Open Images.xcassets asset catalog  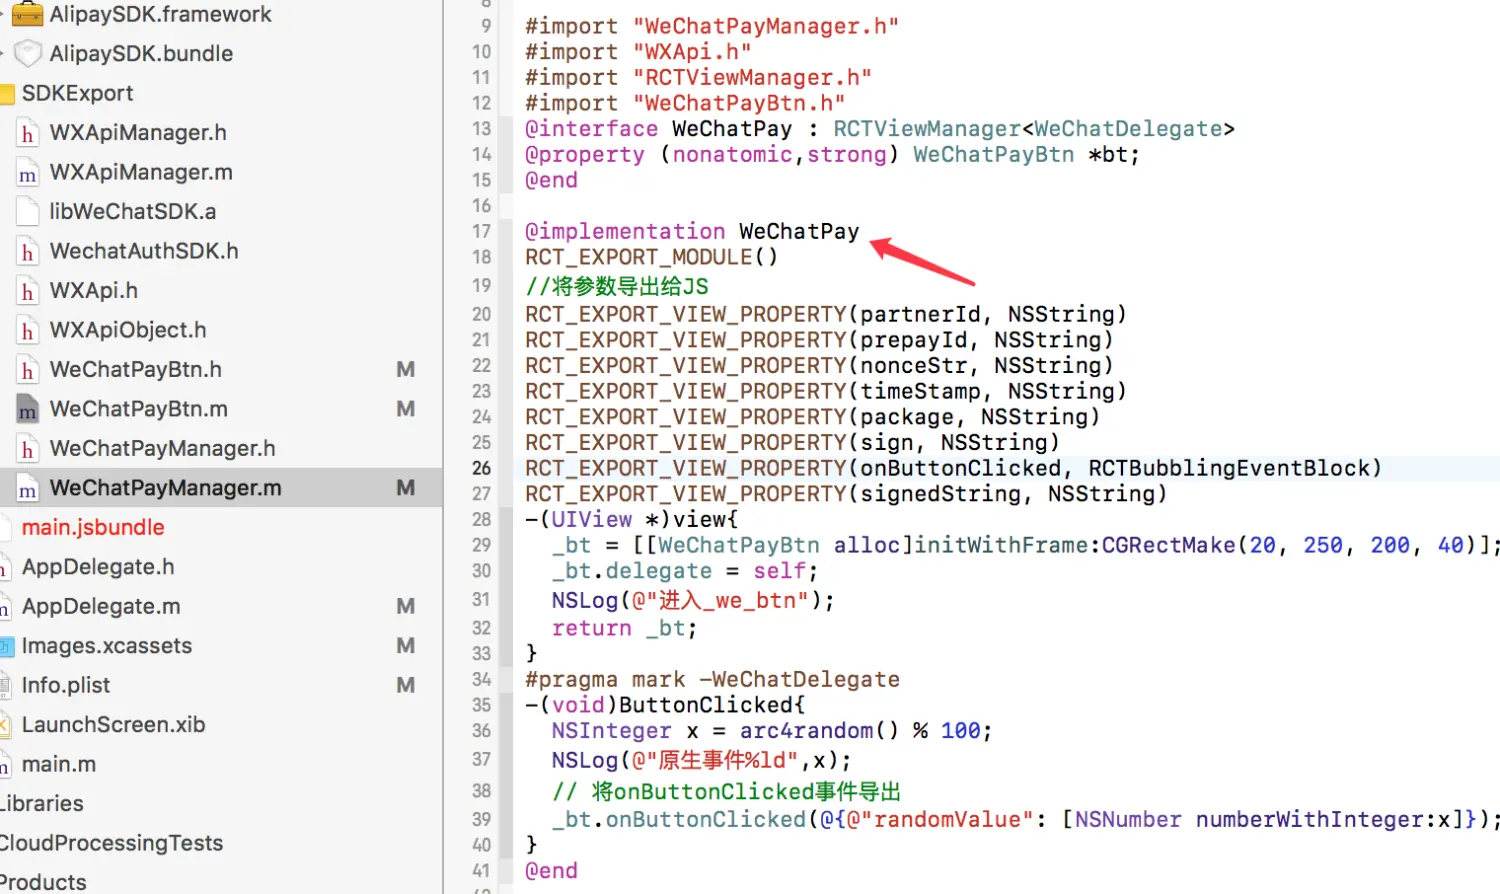[x=107, y=646]
